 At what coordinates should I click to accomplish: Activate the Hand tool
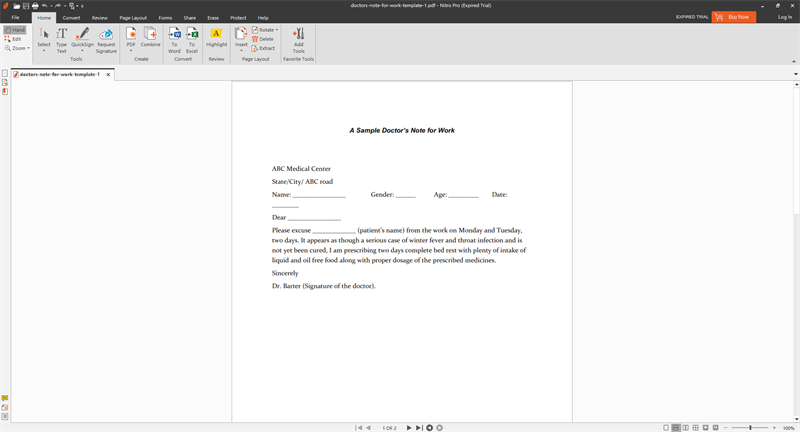(x=15, y=30)
